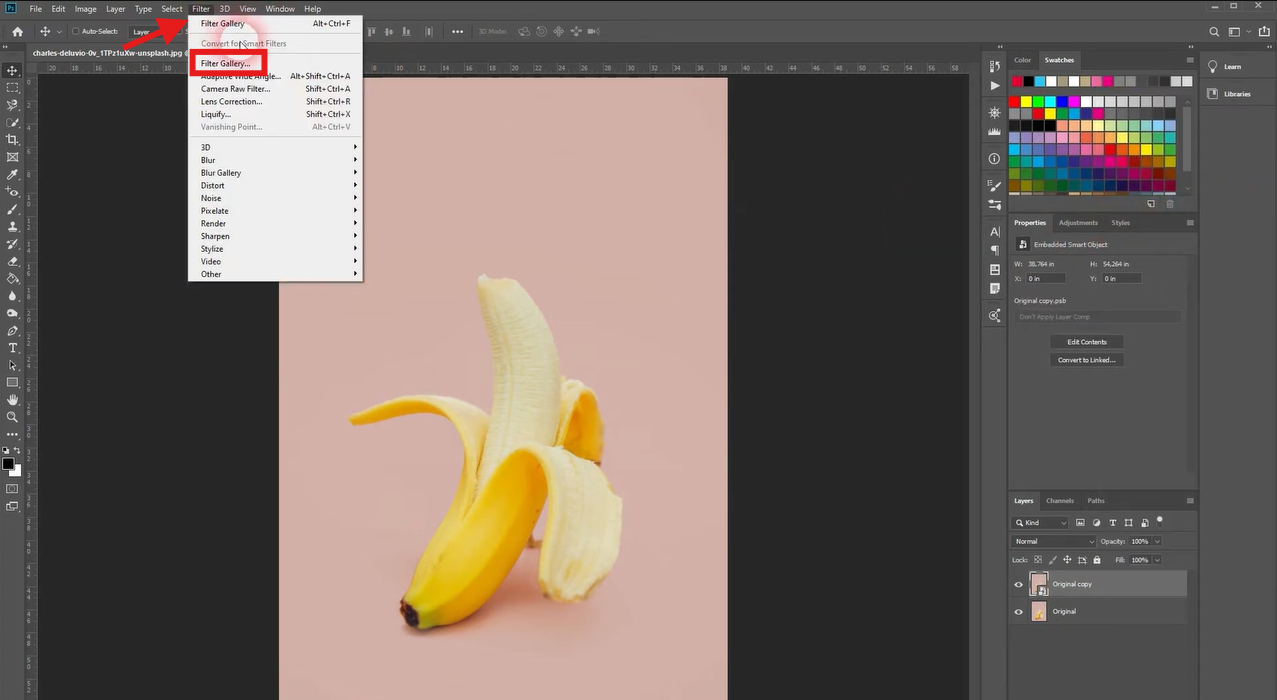Image resolution: width=1277 pixels, height=700 pixels.
Task: Choose the Lasso tool
Action: tap(13, 105)
